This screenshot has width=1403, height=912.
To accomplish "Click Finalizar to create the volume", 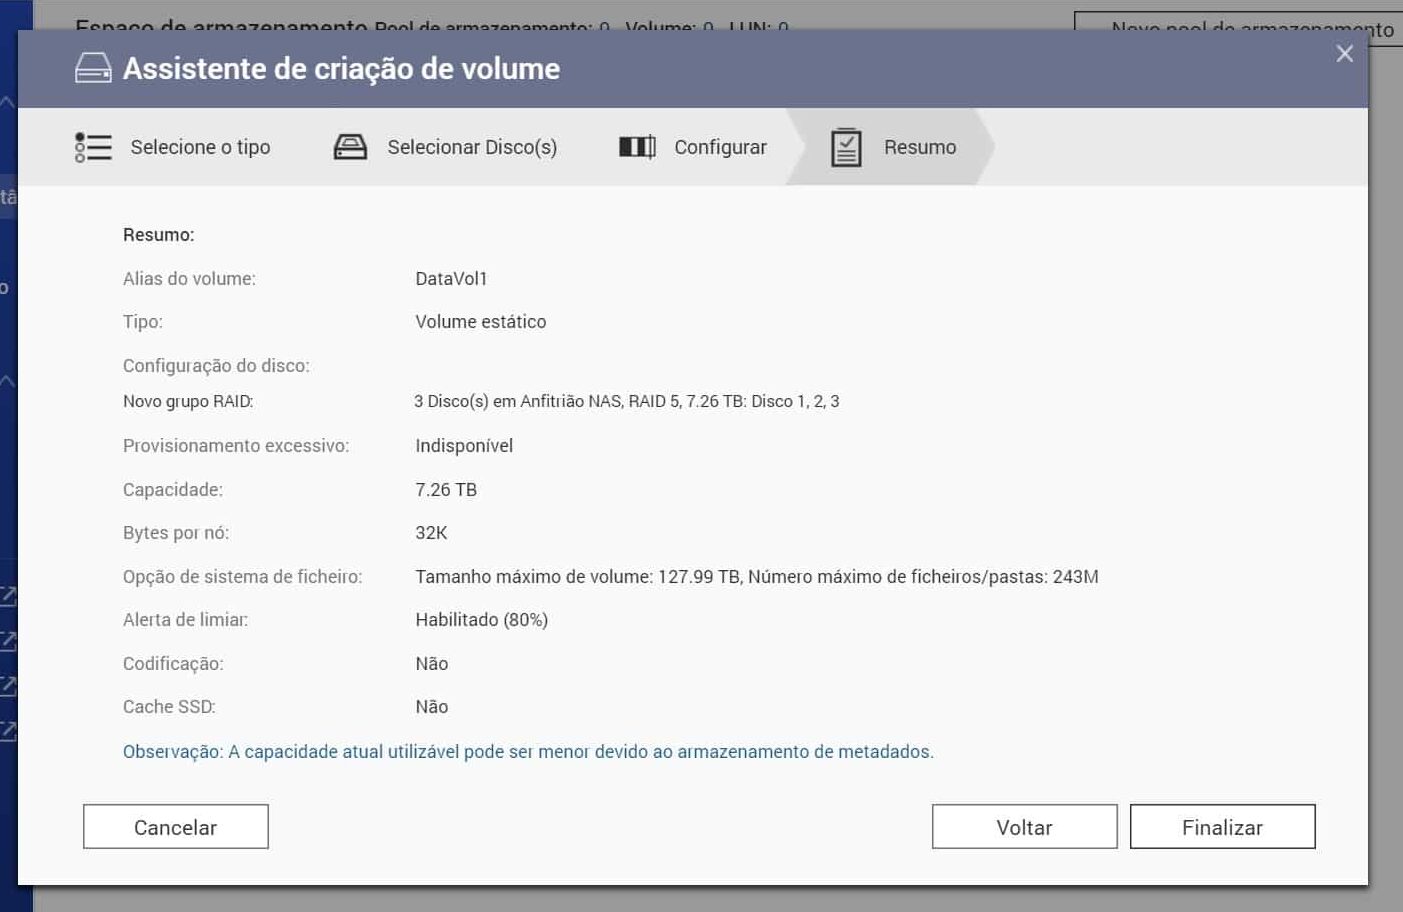I will tap(1222, 827).
